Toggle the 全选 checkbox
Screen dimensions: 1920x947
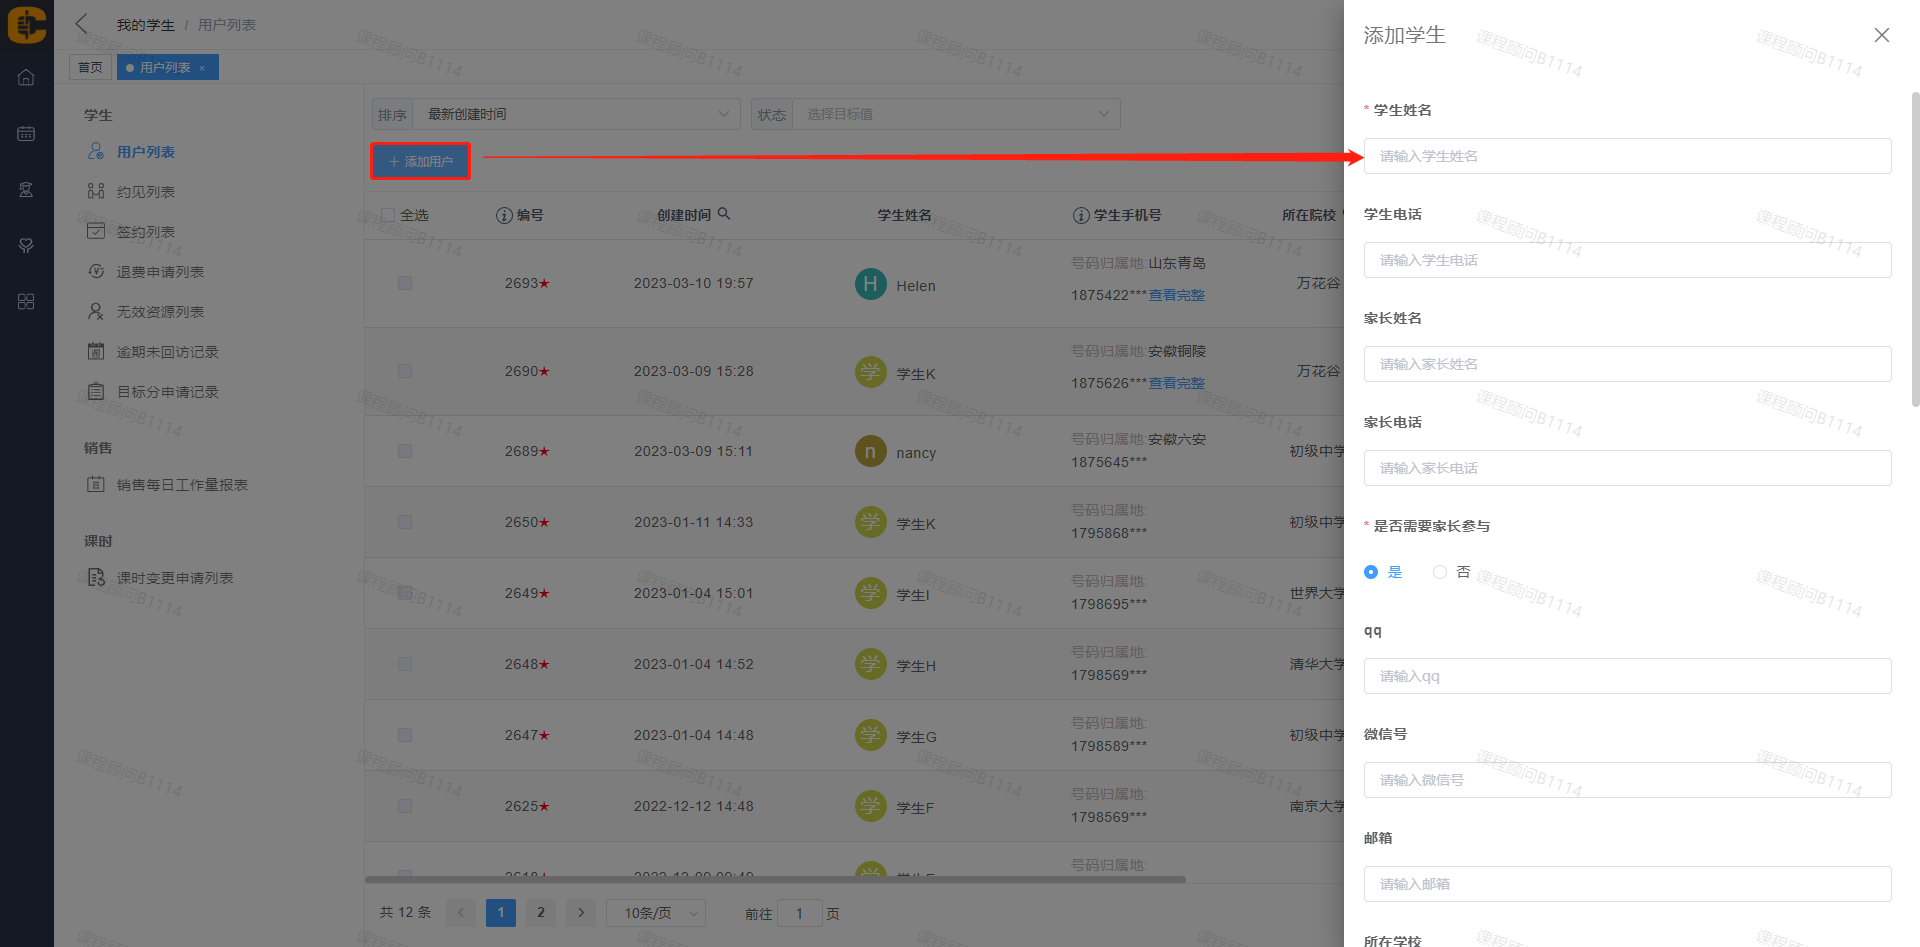(x=388, y=215)
